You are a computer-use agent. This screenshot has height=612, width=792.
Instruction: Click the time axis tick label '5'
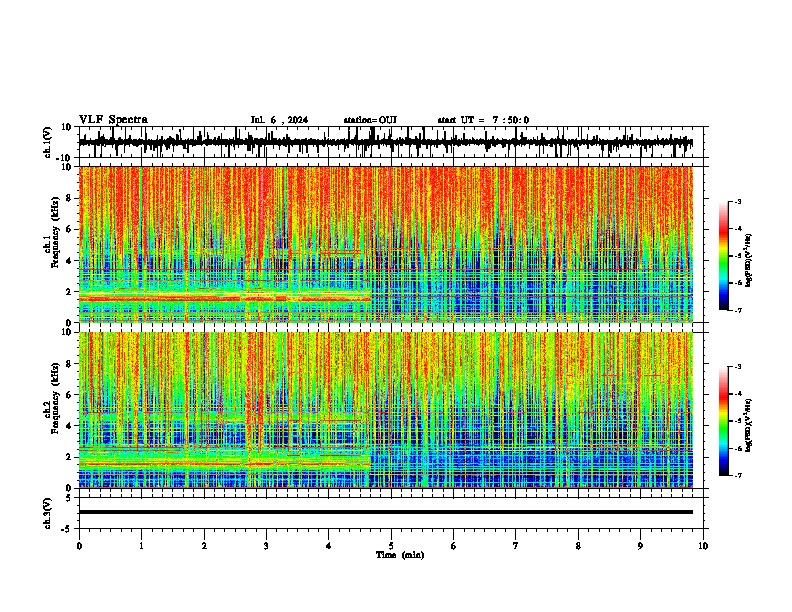[391, 546]
